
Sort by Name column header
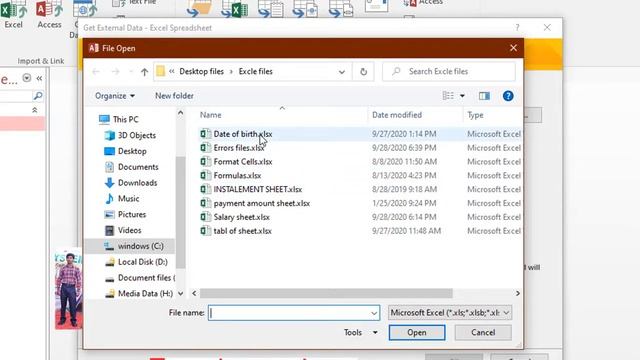point(211,115)
